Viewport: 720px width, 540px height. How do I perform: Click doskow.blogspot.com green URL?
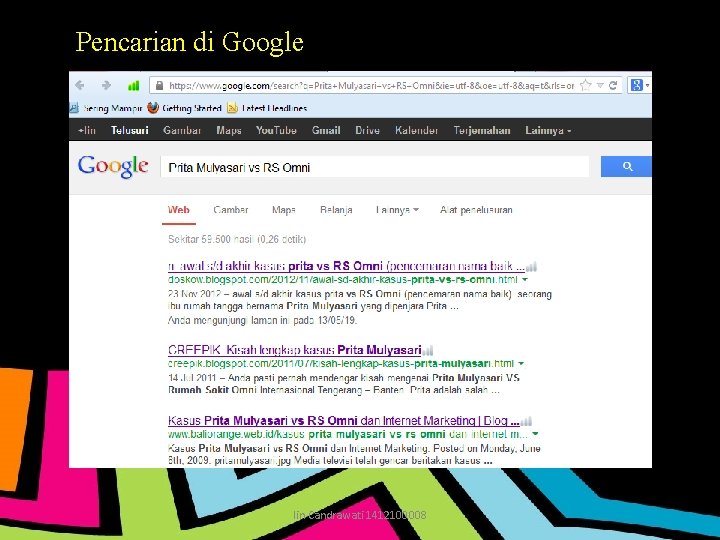[343, 280]
